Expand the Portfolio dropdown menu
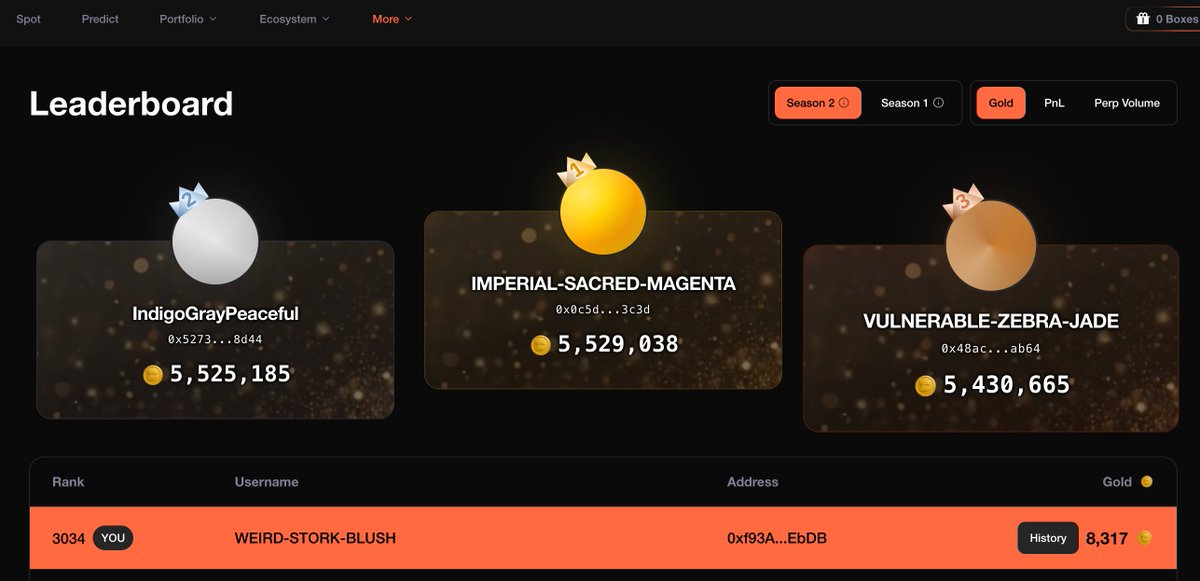 (x=188, y=19)
